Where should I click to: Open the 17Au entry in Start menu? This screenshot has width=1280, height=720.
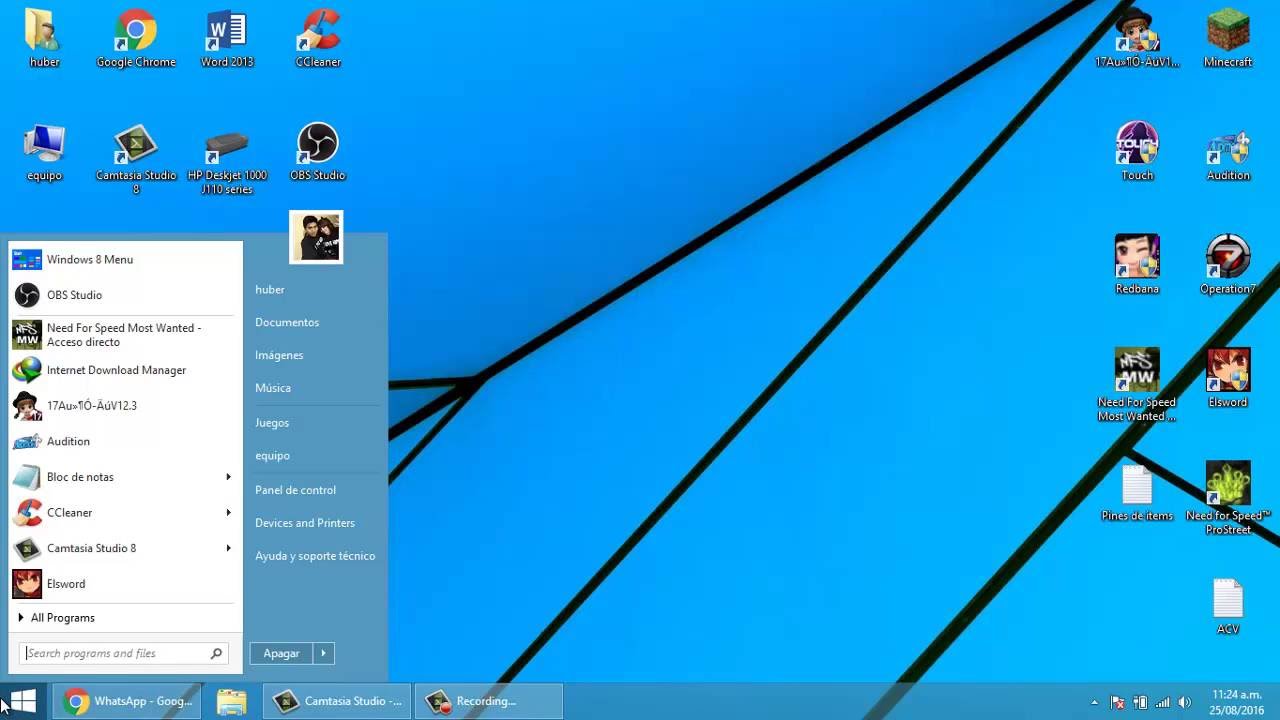click(125, 406)
